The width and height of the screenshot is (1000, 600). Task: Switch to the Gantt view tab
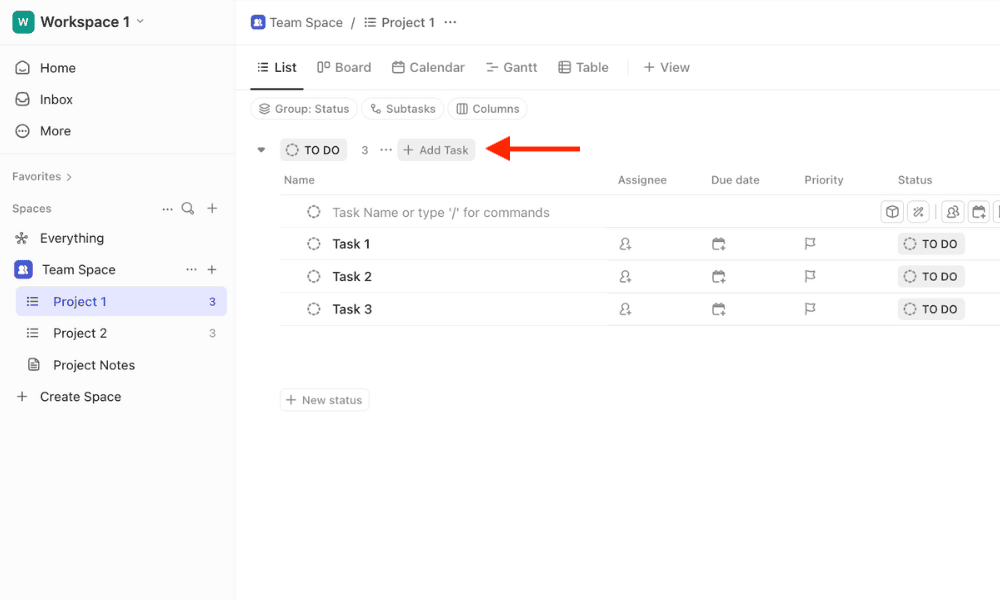click(511, 68)
